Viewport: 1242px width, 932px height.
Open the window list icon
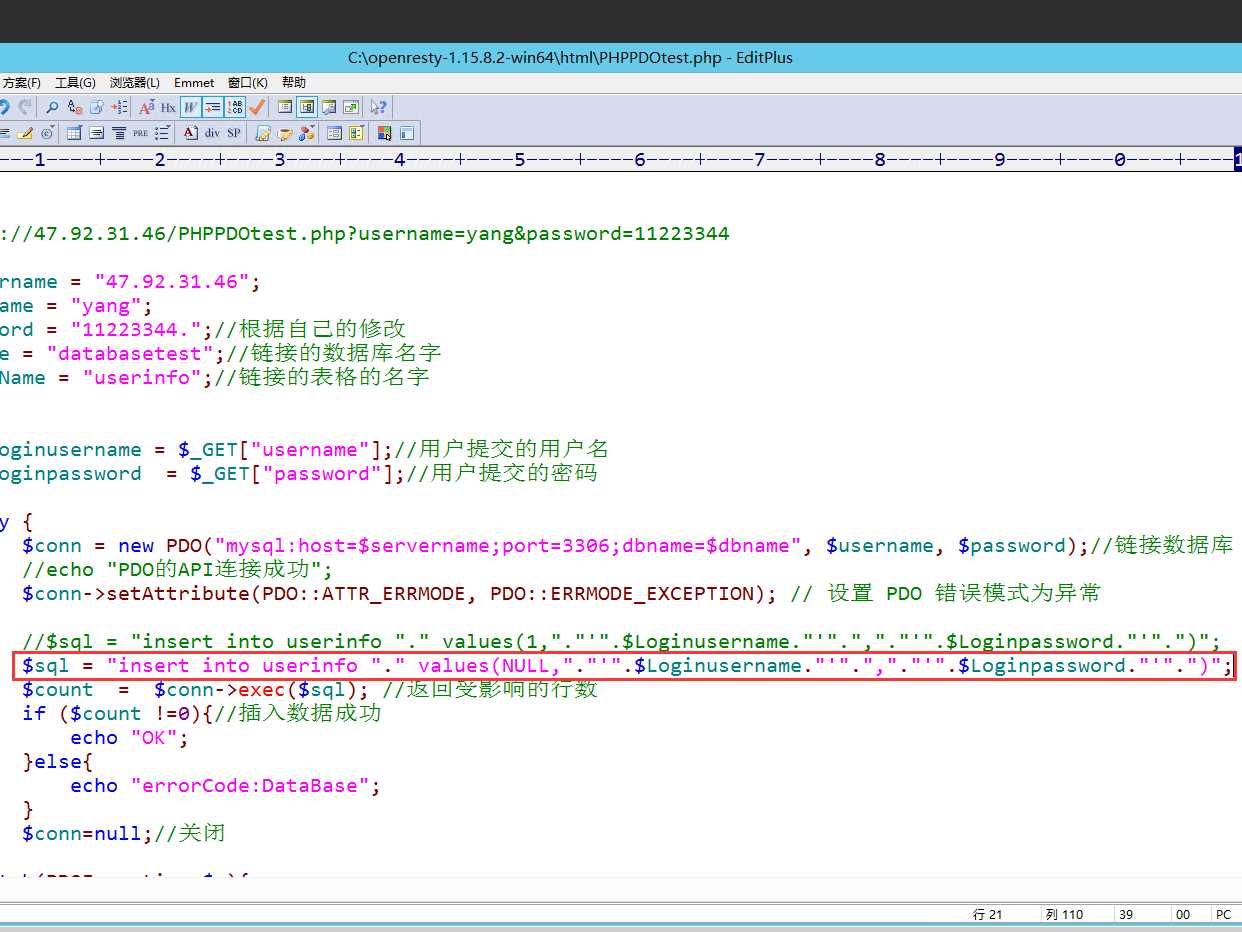(285, 107)
